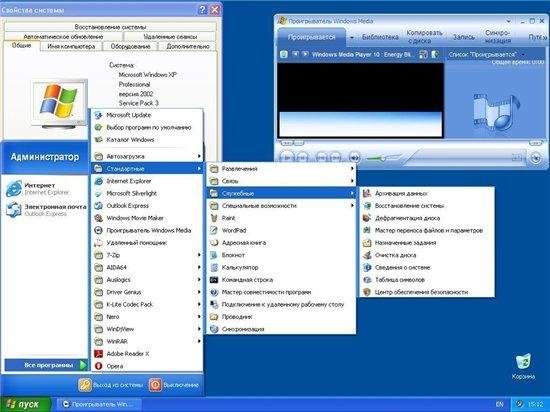The width and height of the screenshot is (550, 412).
Task: Open Библиотека tab in Windows Media Player
Action: coord(380,37)
